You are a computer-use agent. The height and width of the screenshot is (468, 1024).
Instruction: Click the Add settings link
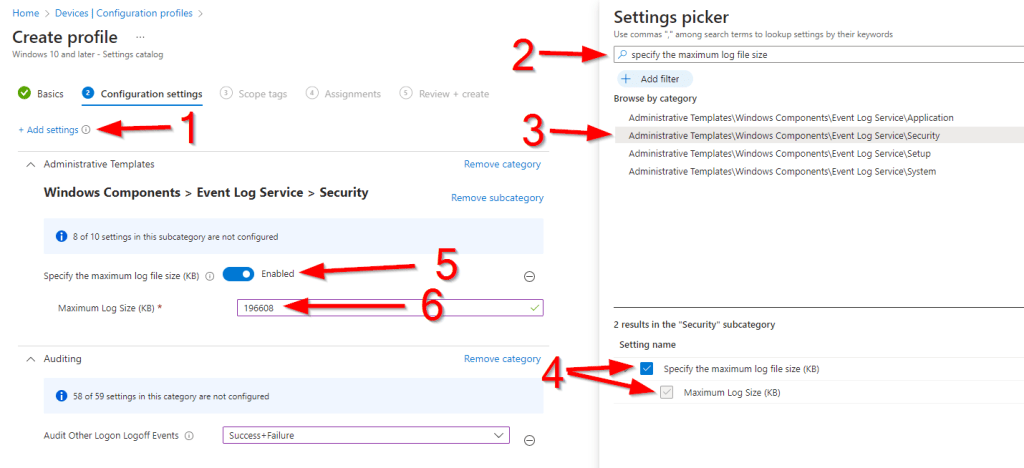(x=47, y=129)
